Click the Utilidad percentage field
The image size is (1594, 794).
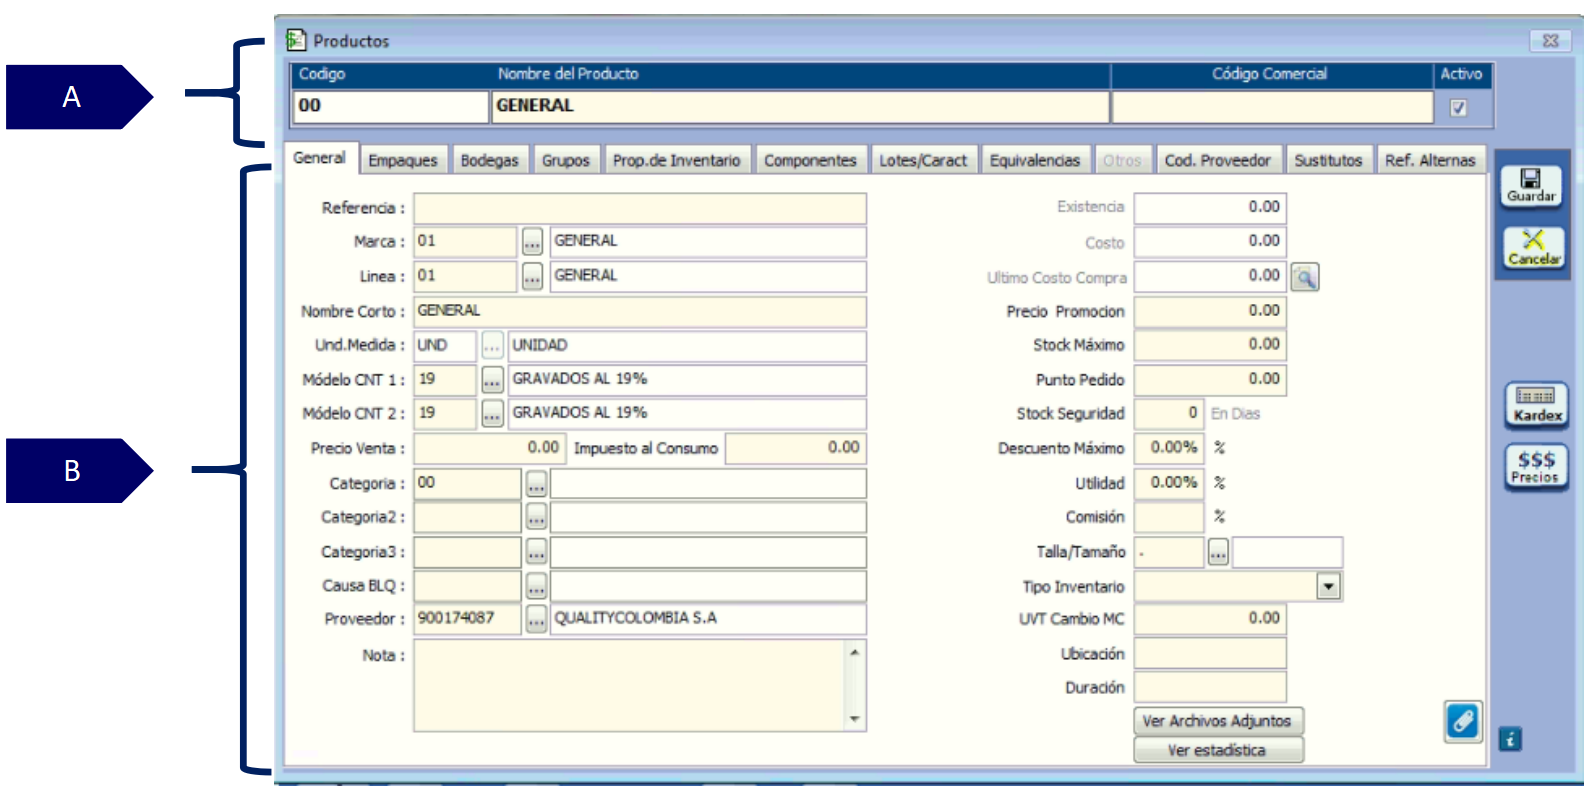click(x=1169, y=483)
